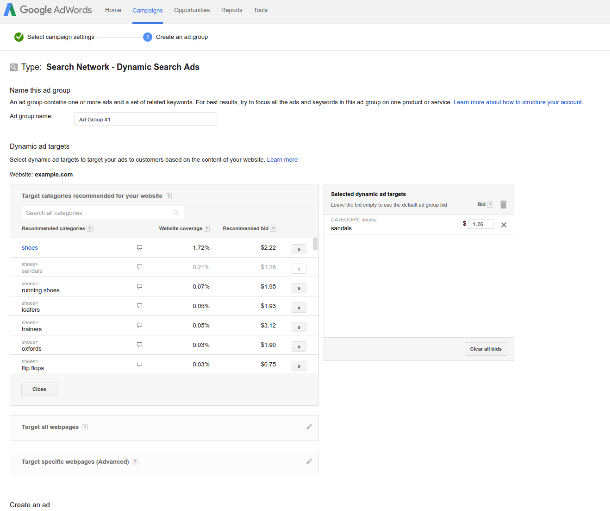This screenshot has width=610, height=511.
Task: Add the oxfords category using arrow button
Action: 298,345
